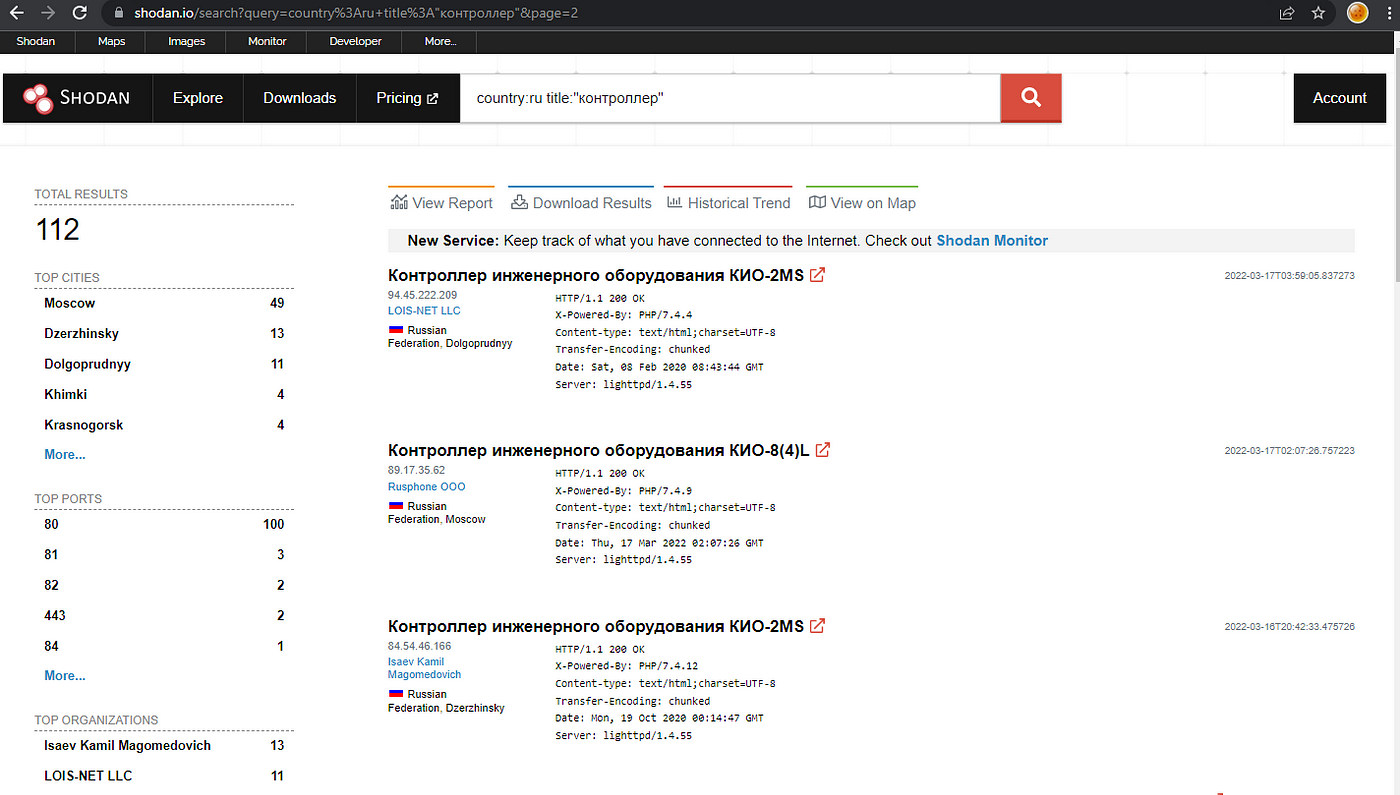This screenshot has width=1400, height=795.
Task: Click the search query input field
Action: (730, 98)
